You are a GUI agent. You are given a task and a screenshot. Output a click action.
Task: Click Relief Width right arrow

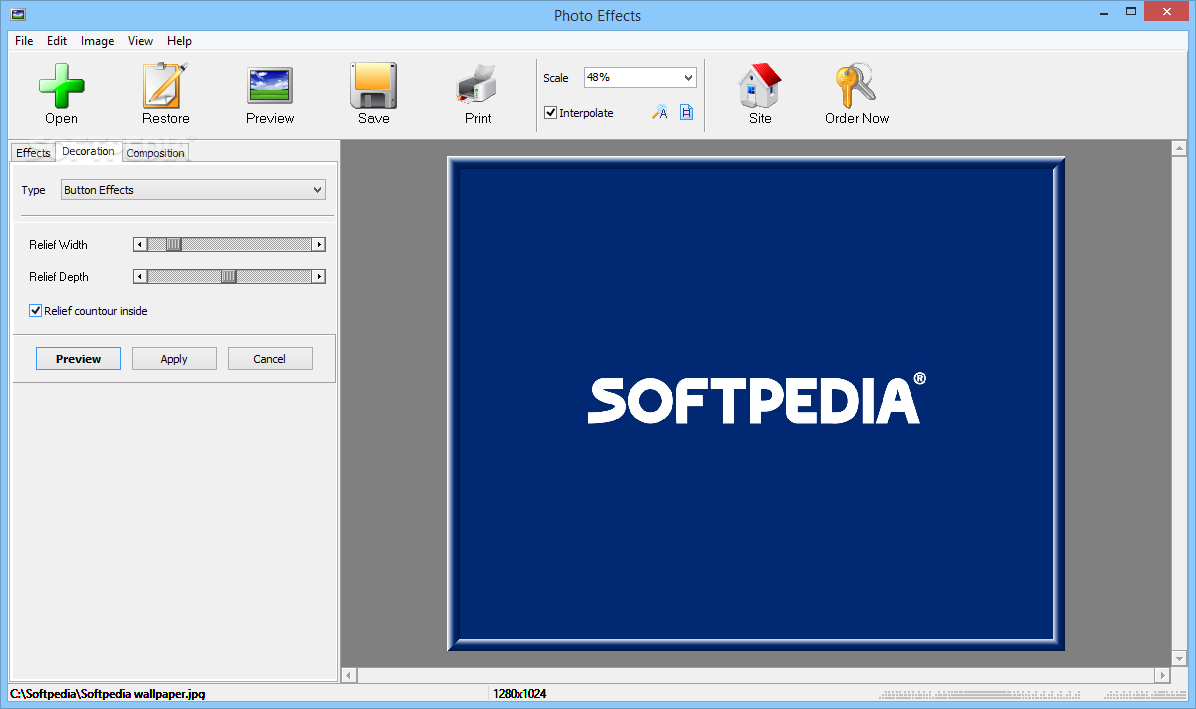(x=319, y=245)
